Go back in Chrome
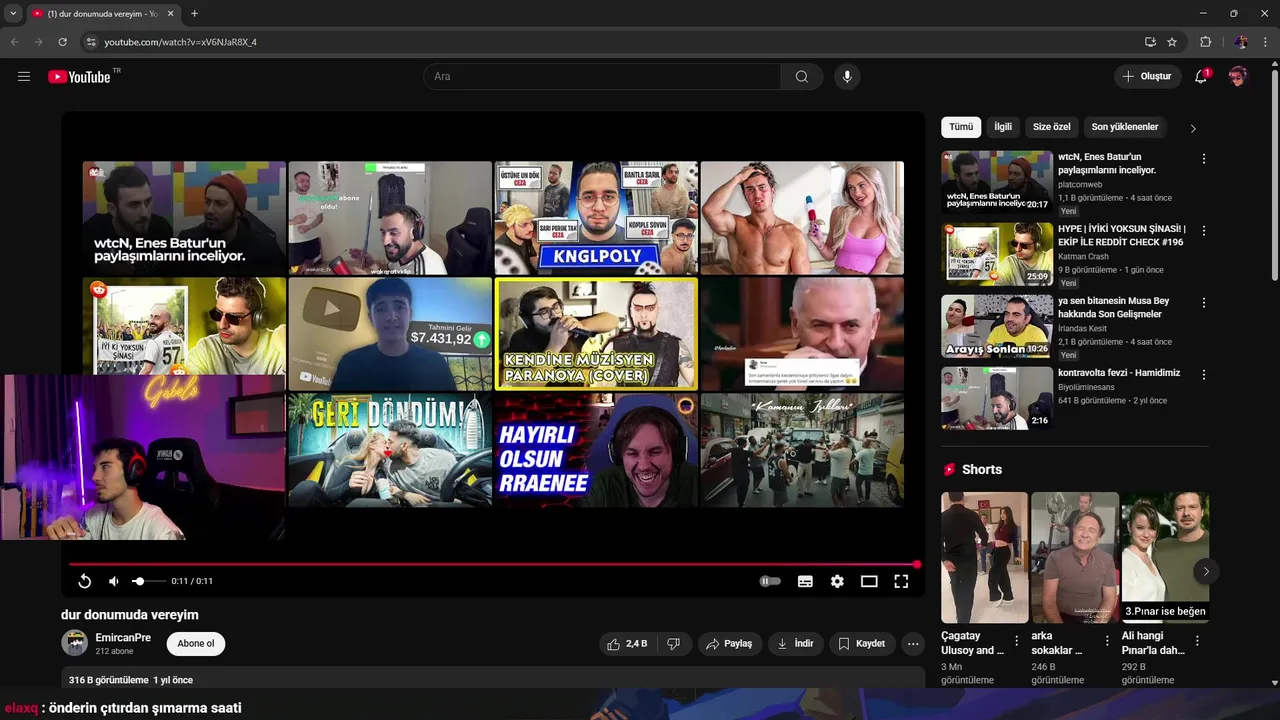1280x720 pixels. tap(14, 42)
